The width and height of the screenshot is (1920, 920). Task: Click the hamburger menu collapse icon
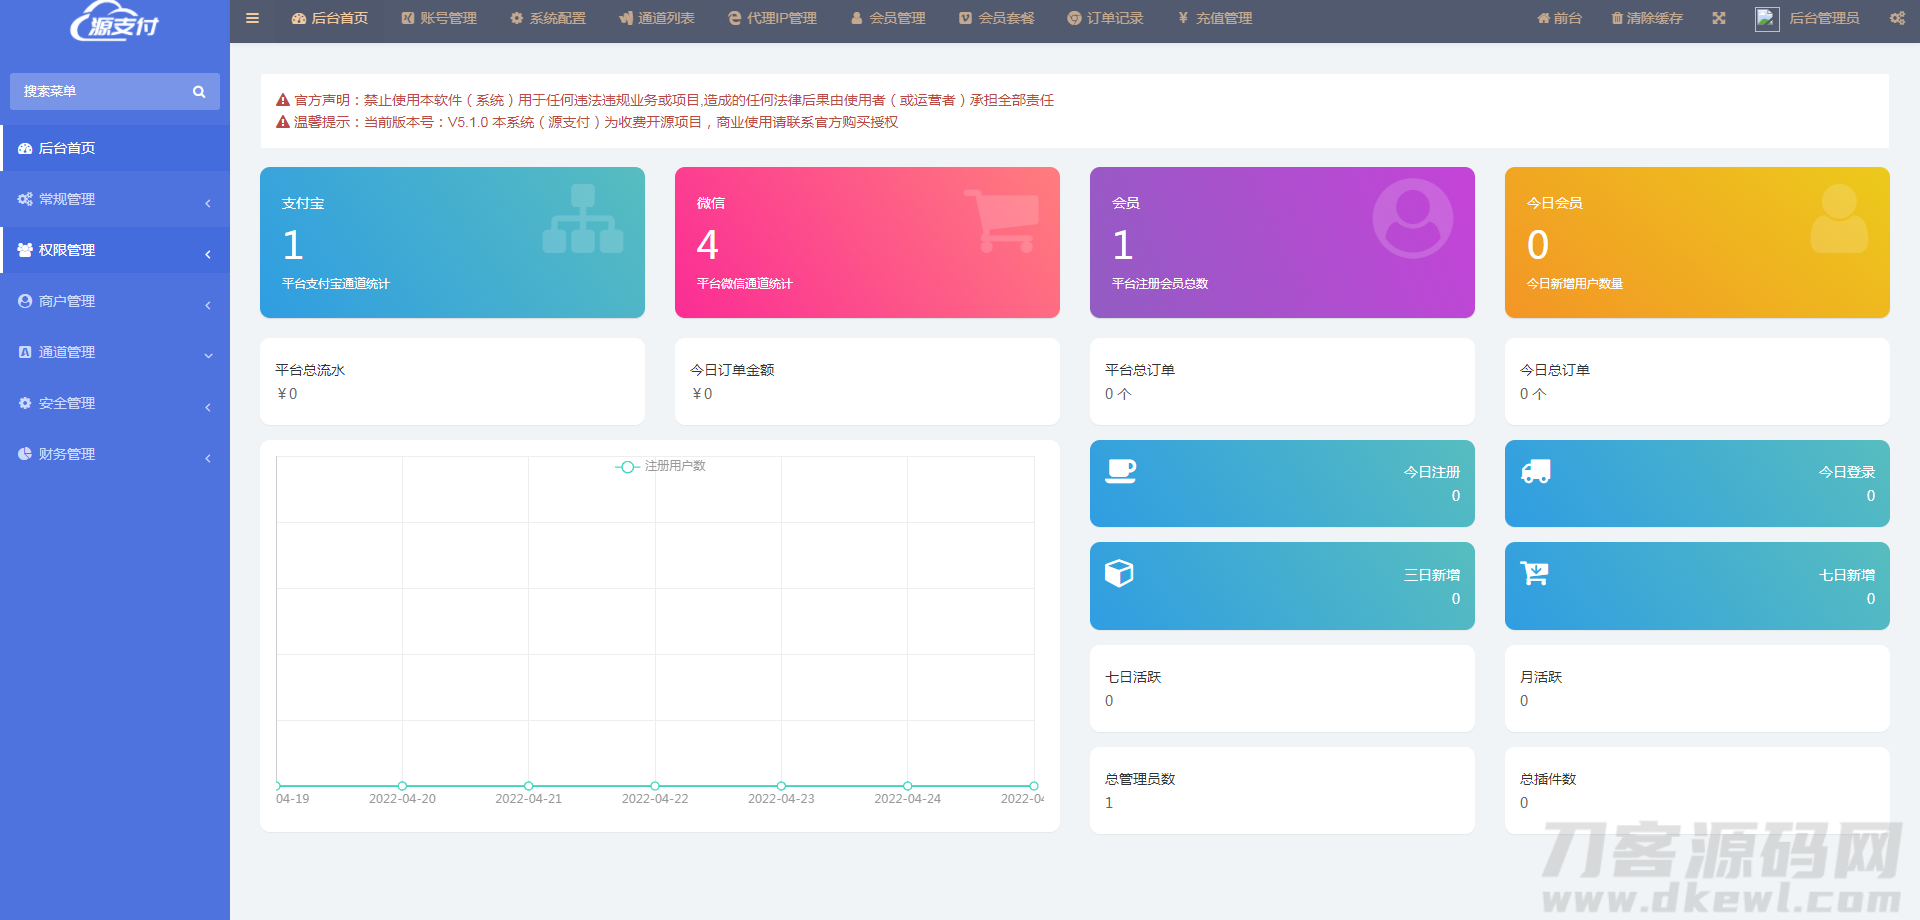click(x=252, y=18)
